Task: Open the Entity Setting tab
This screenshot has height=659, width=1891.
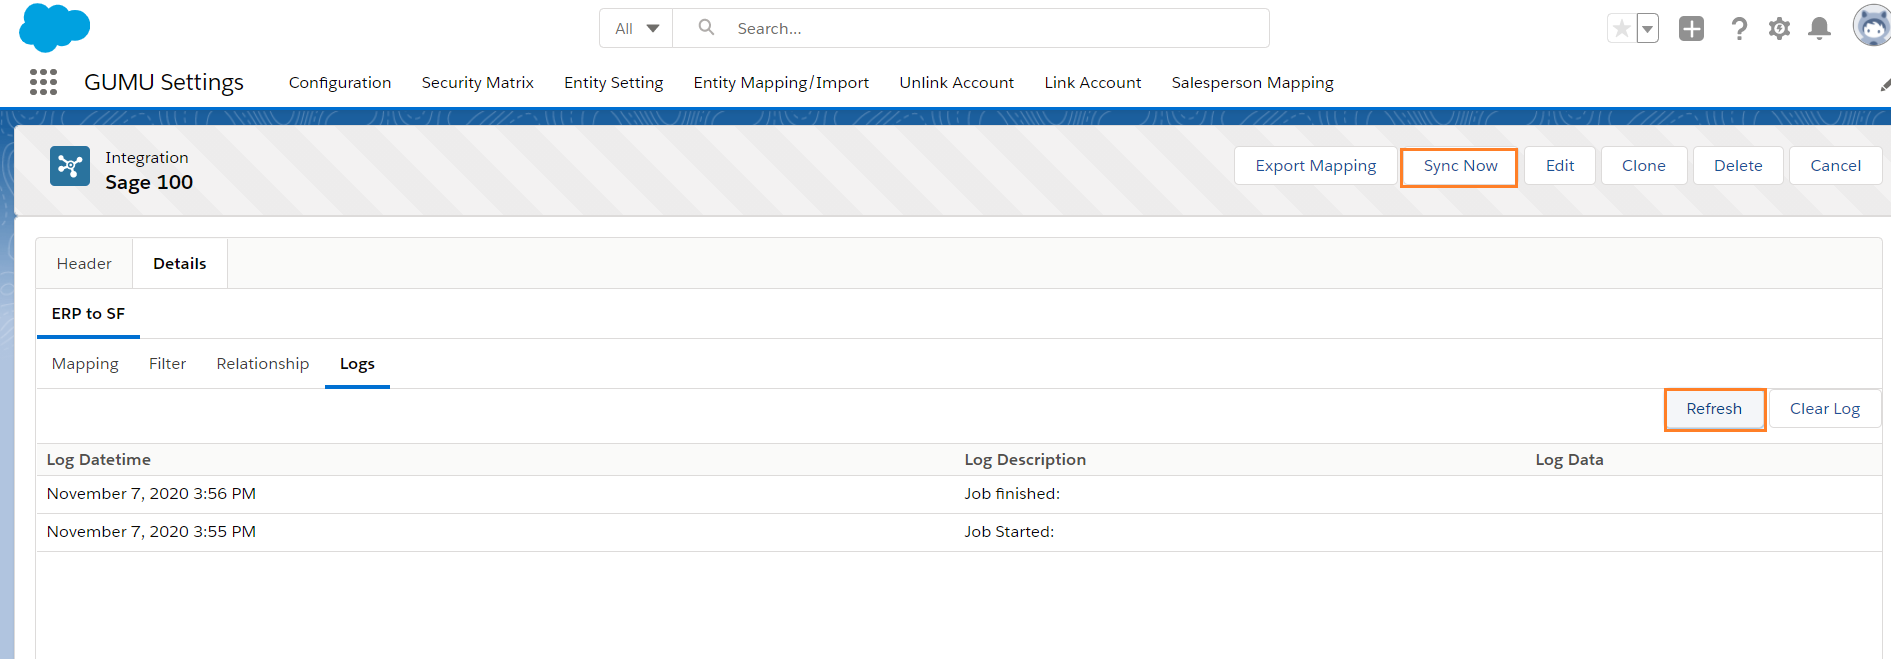Action: click(x=613, y=82)
